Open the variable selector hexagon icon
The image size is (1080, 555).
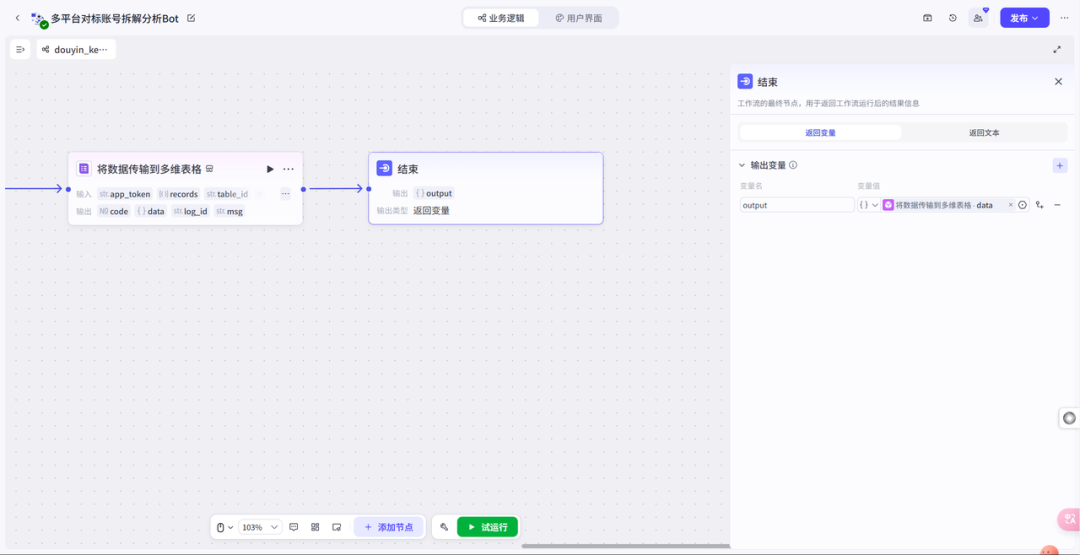click(x=1022, y=205)
